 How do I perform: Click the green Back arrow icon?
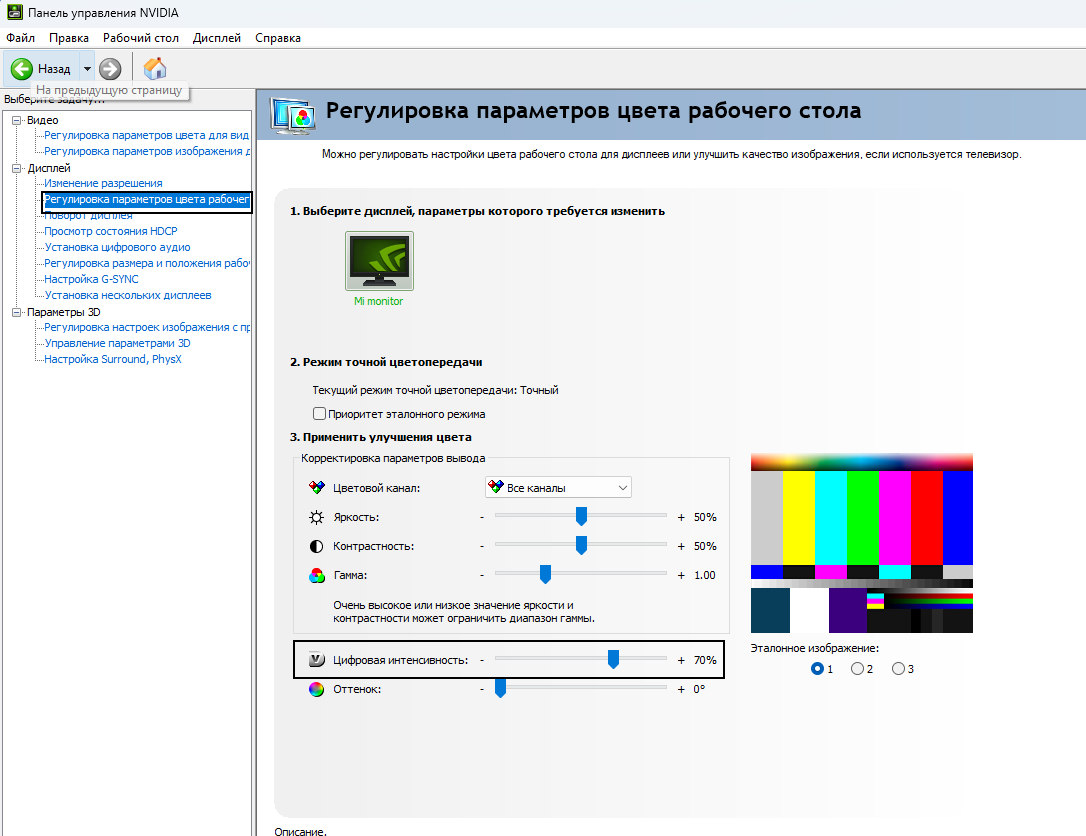[x=21, y=69]
